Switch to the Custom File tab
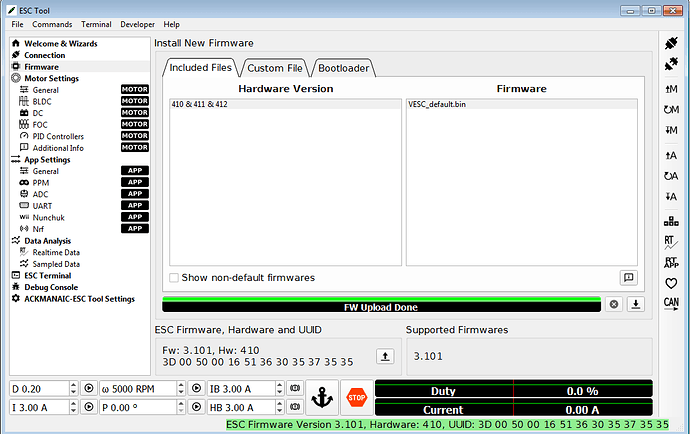 274,68
